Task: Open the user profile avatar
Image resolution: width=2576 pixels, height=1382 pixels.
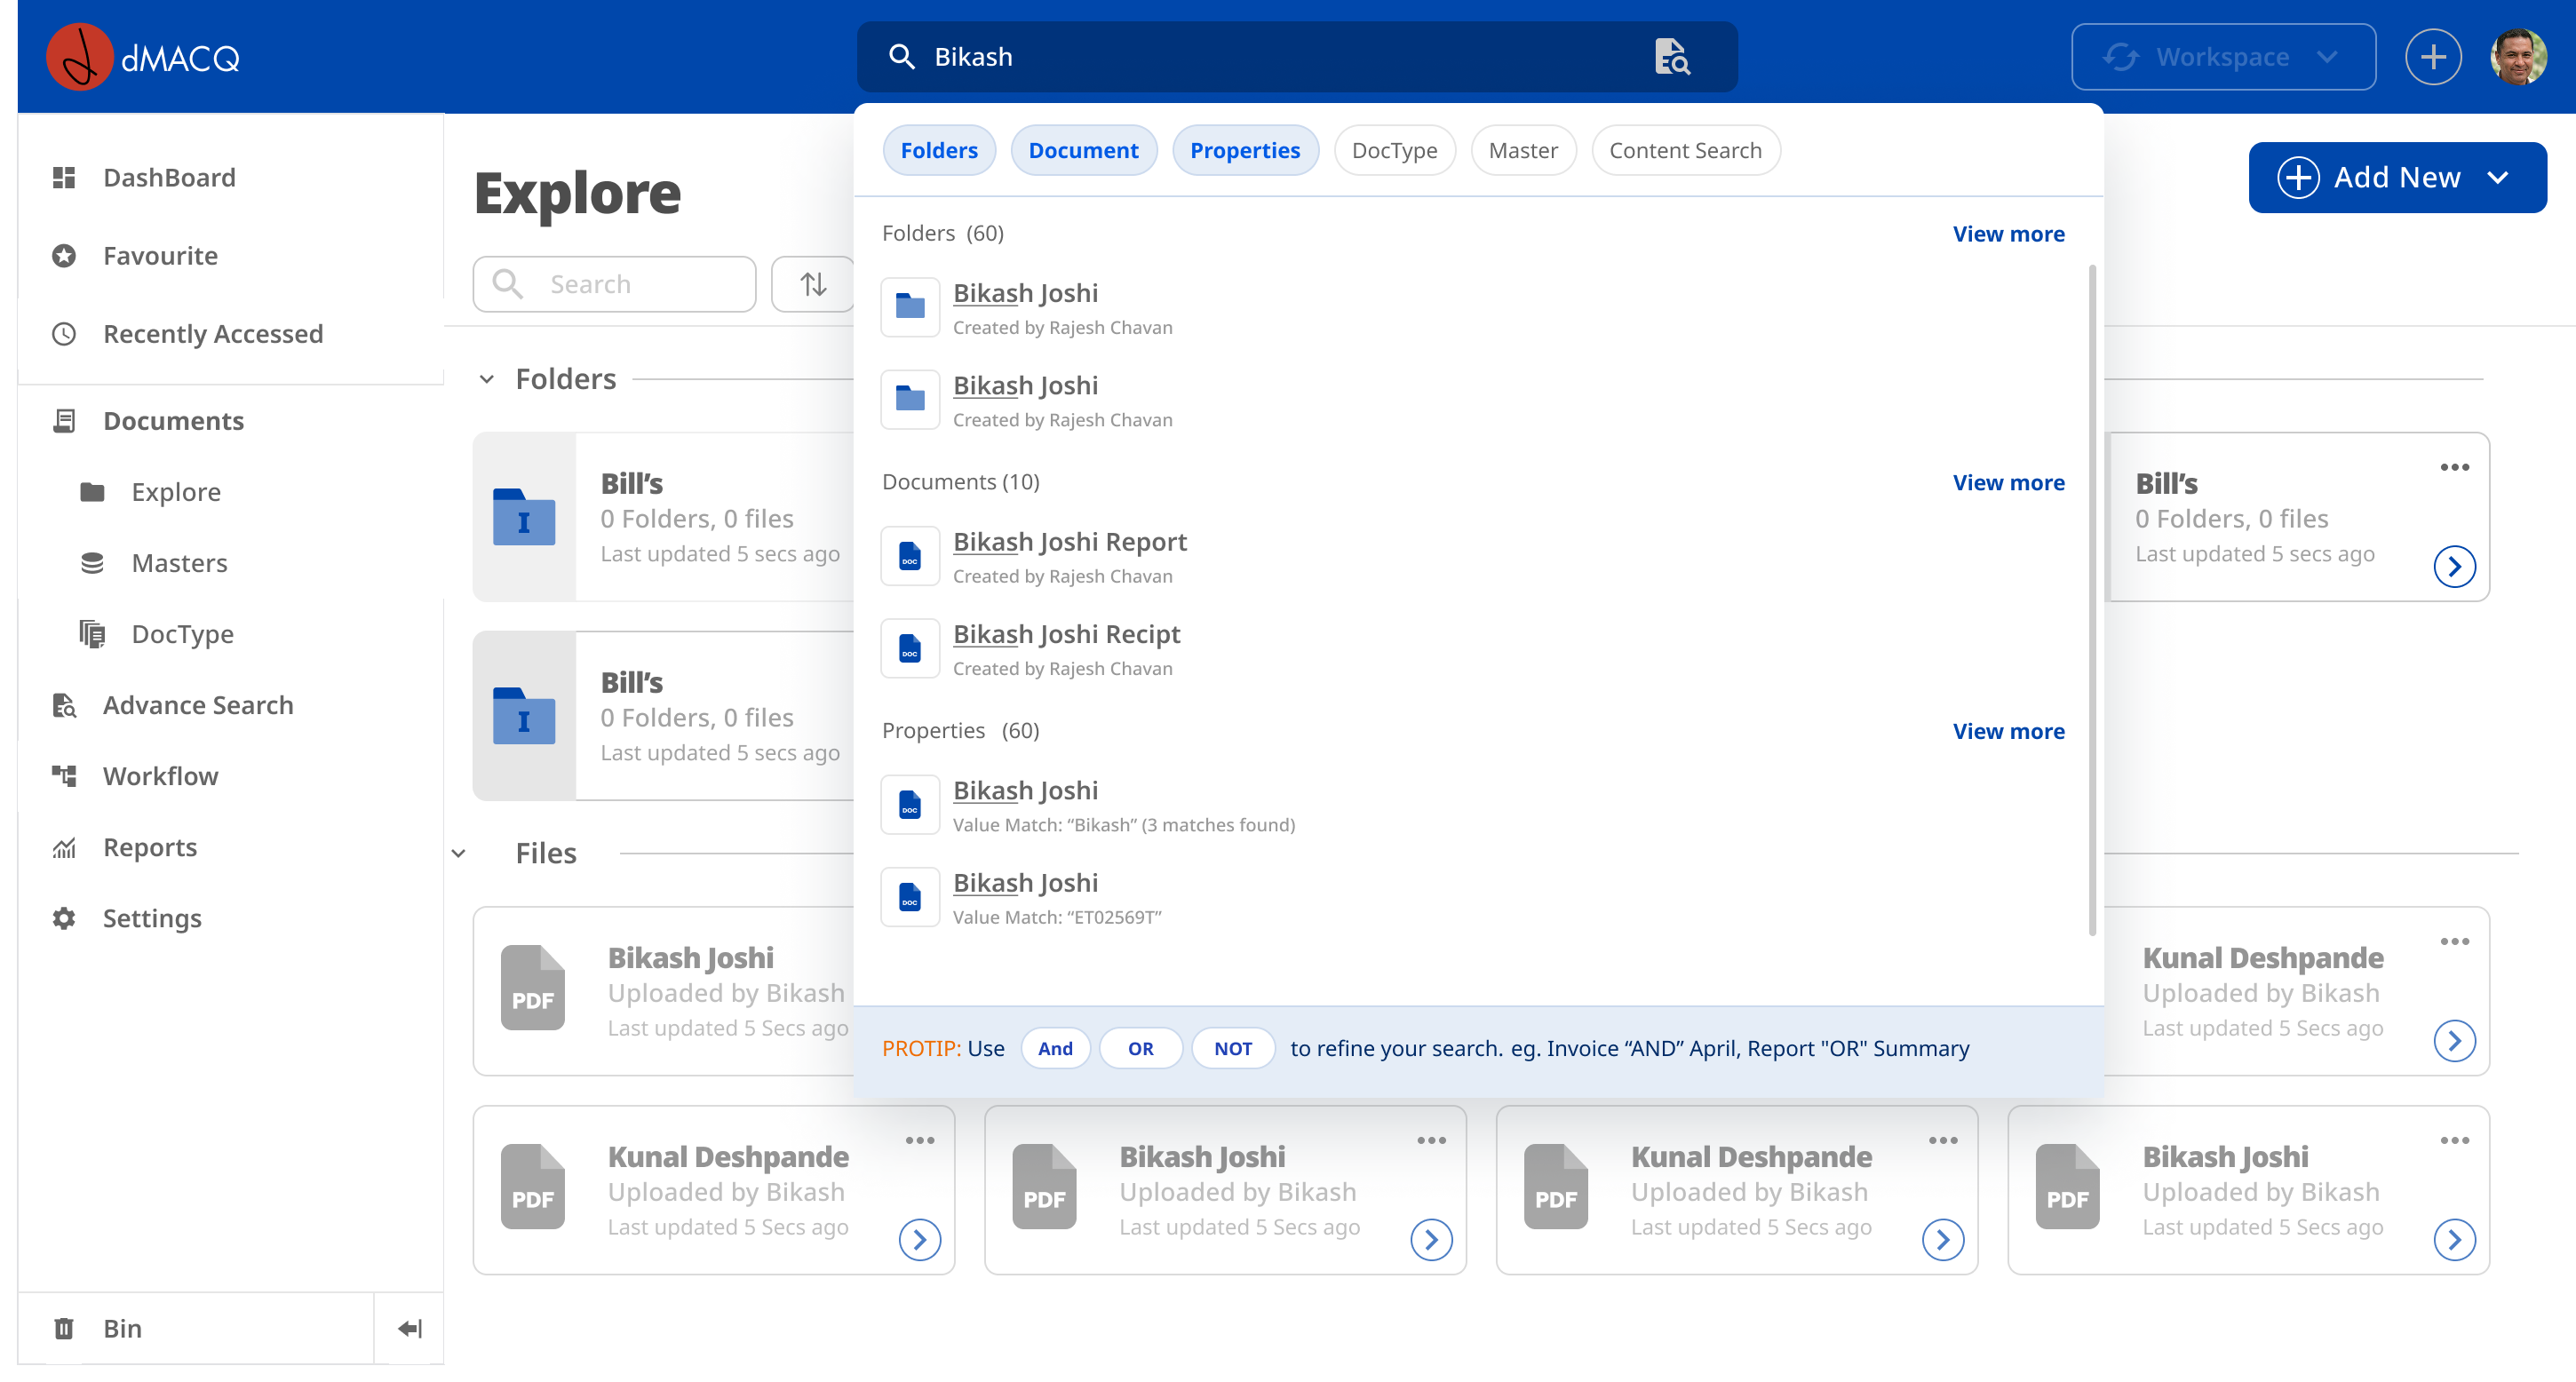Action: click(x=2517, y=57)
